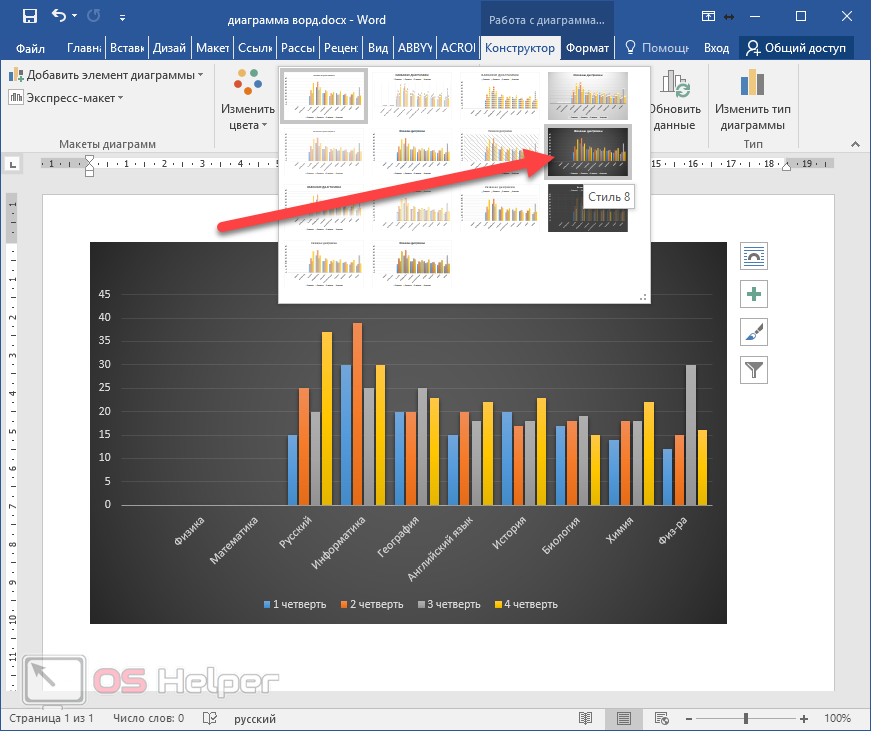Open the Файл tab
Screen dimensions: 871x731
[x=30, y=48]
